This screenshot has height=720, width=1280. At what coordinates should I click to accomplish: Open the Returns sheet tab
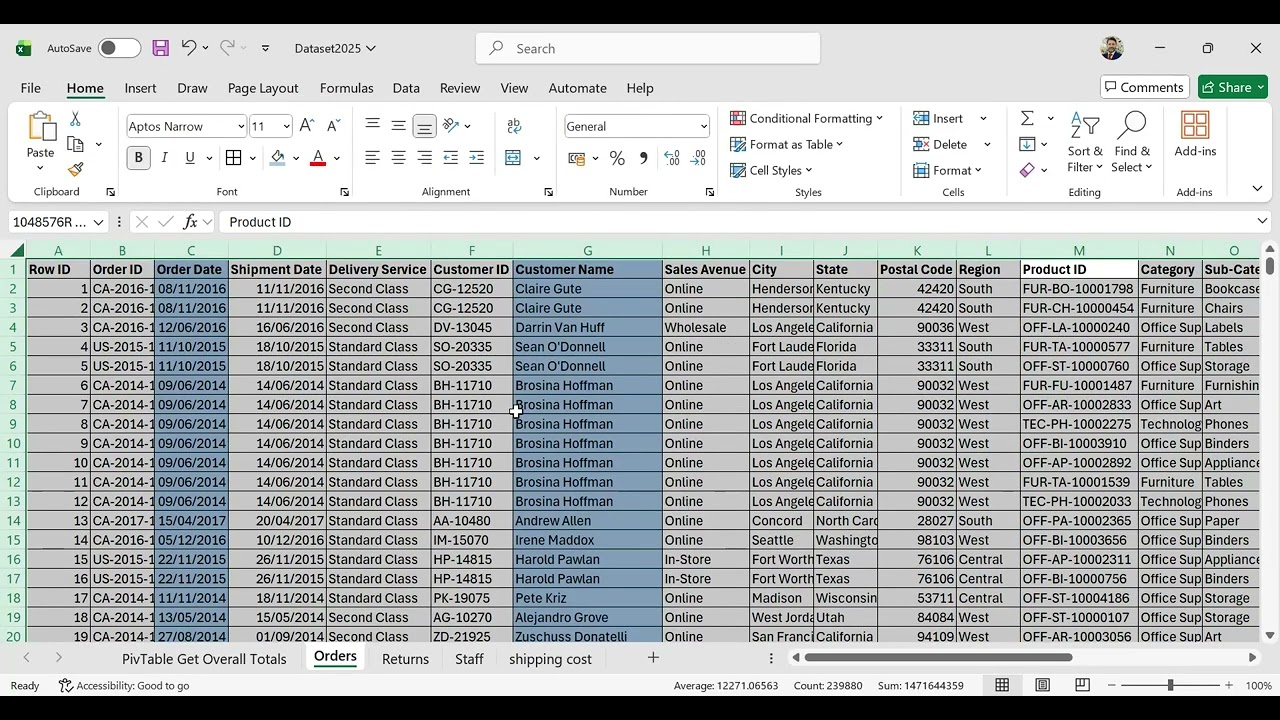pyautogui.click(x=405, y=659)
